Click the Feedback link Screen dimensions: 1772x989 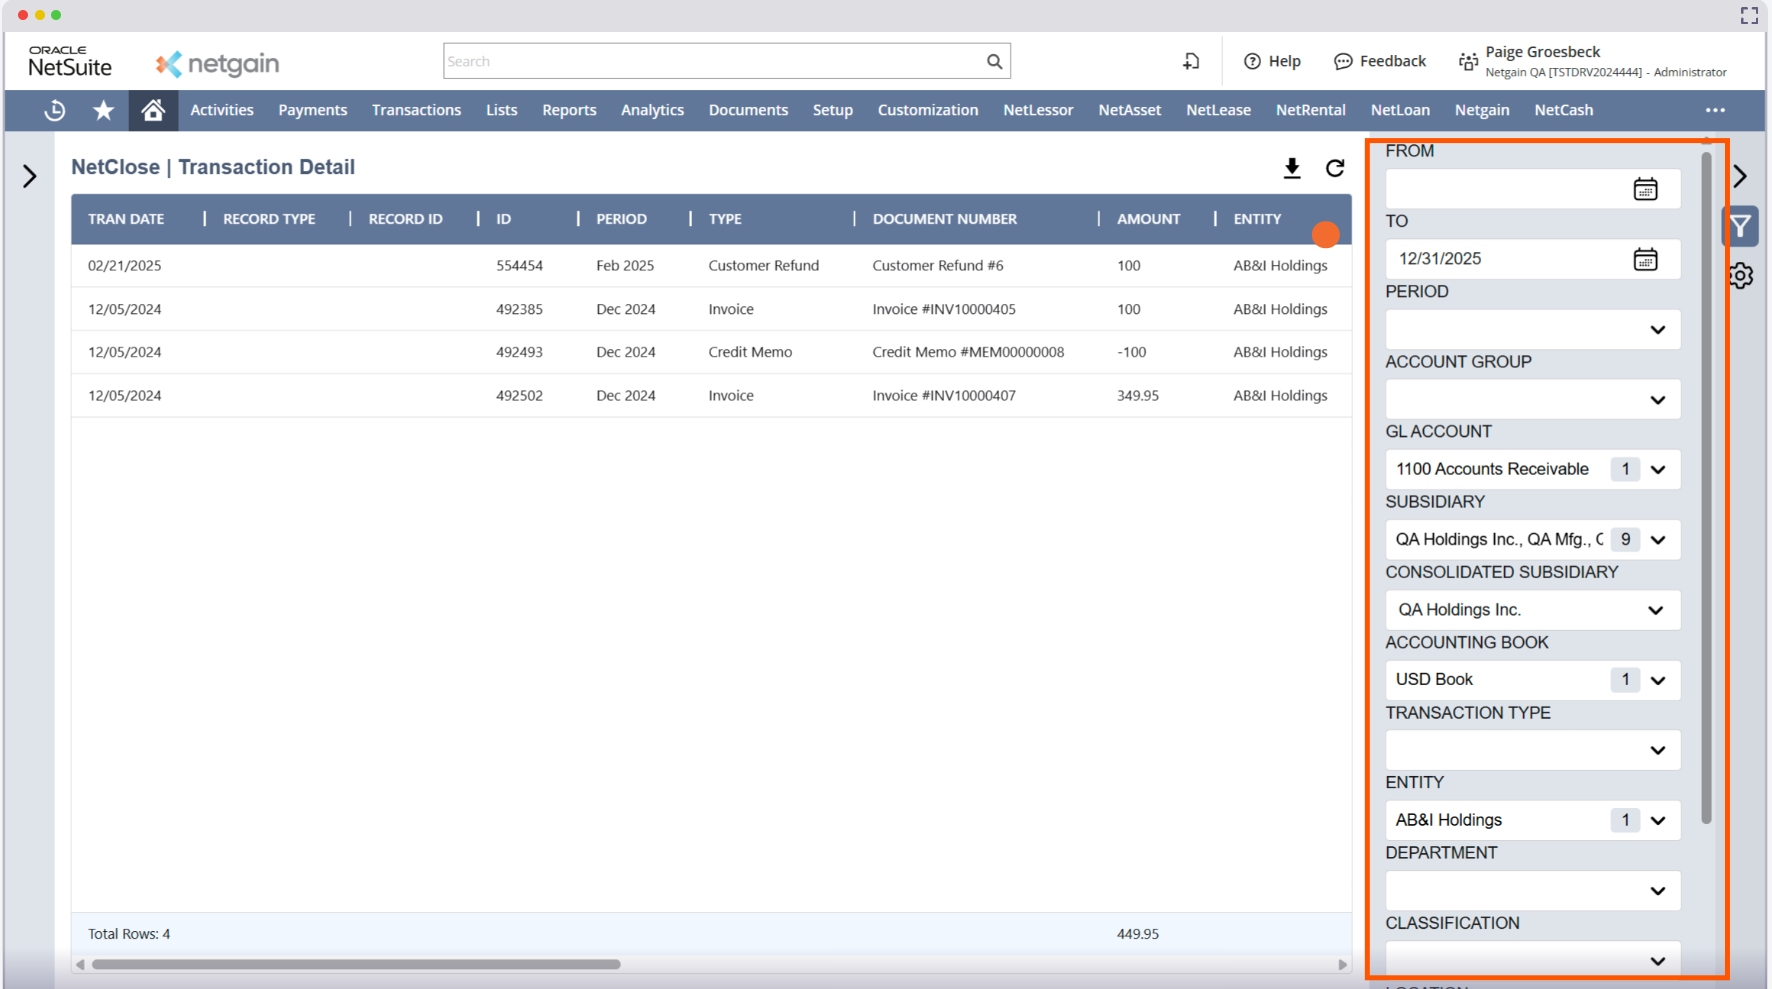point(1380,61)
